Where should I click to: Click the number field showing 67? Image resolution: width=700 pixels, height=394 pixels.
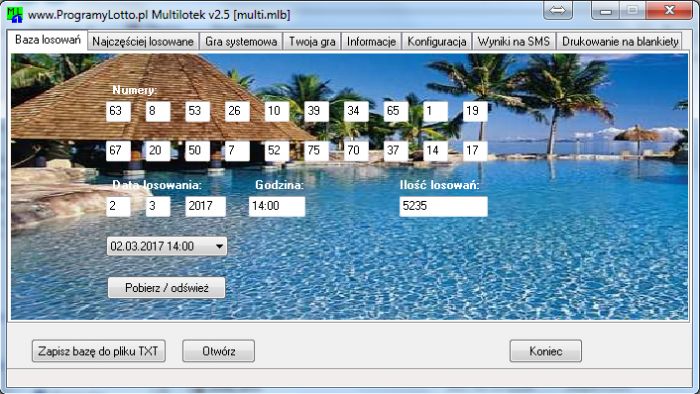[118, 151]
